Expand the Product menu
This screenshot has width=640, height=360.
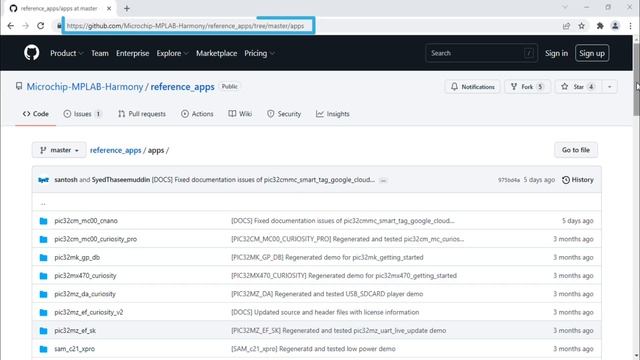pyautogui.click(x=67, y=53)
